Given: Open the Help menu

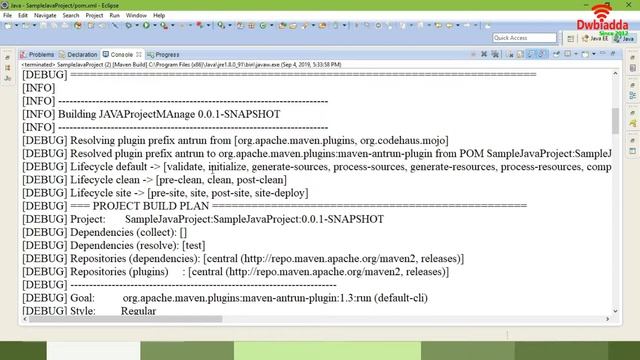Looking at the screenshot, I should (x=159, y=16).
